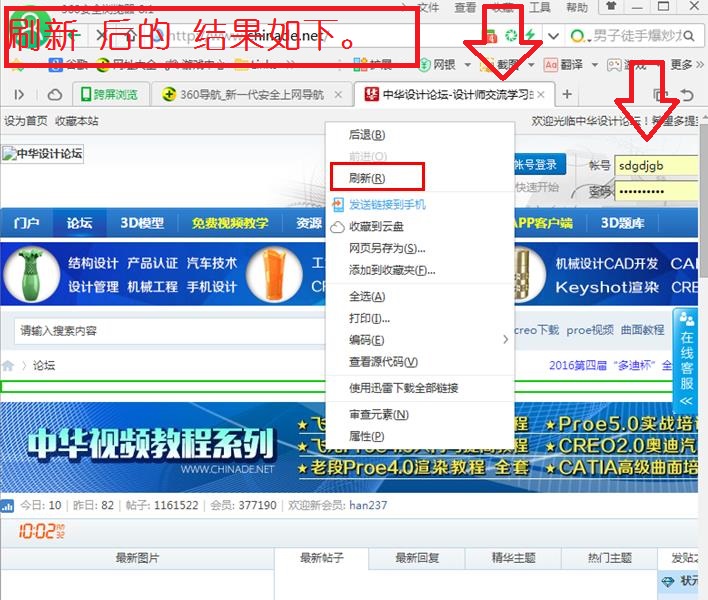The height and width of the screenshot is (600, 708).
Task: Expand the address bar dropdown chevron
Action: coord(553,35)
